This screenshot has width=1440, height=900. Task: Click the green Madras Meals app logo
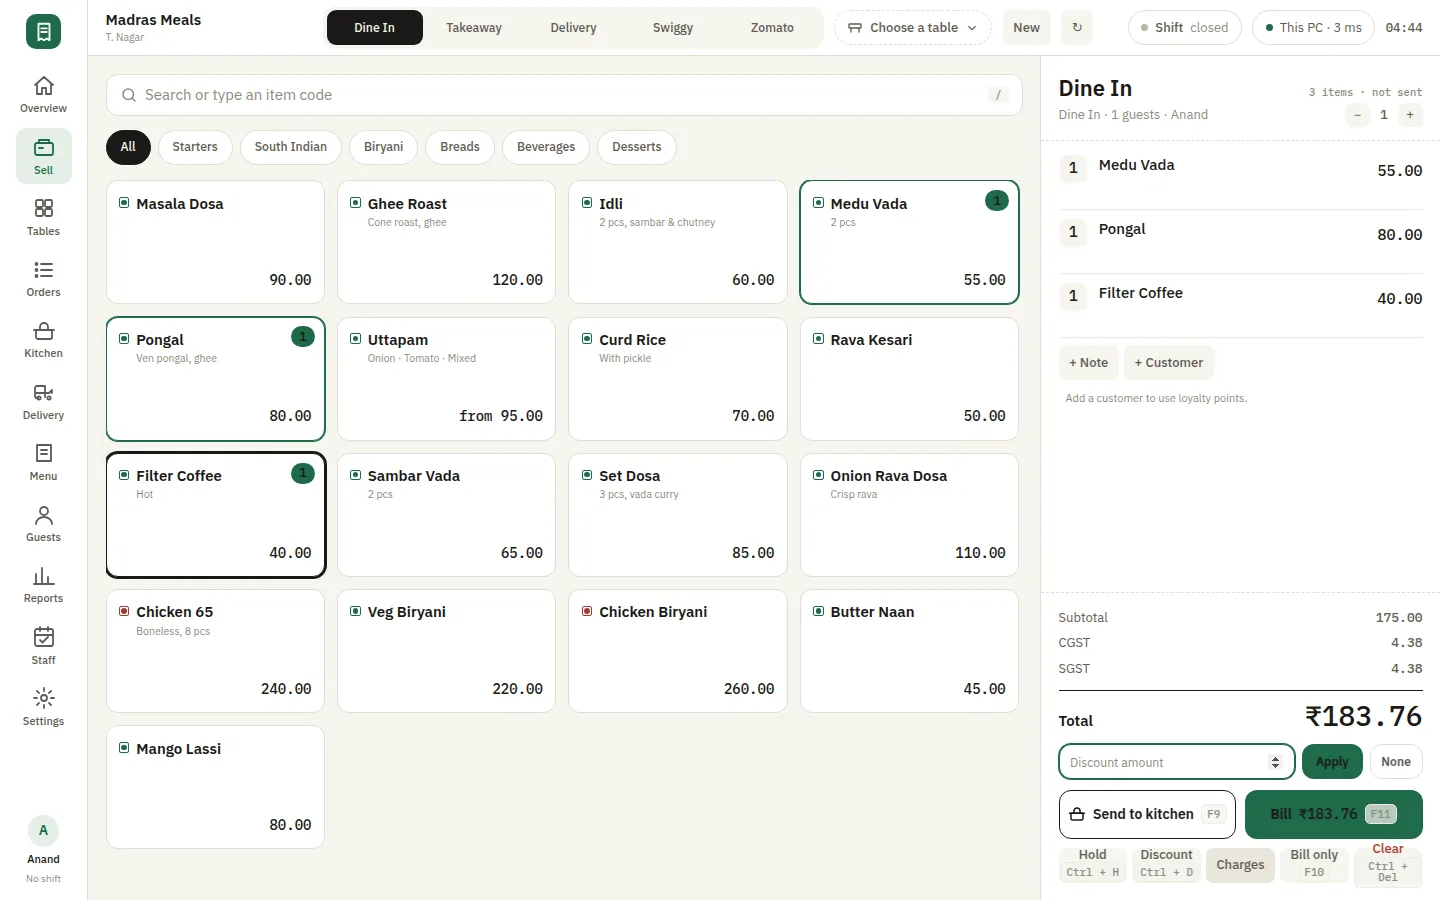(x=43, y=32)
